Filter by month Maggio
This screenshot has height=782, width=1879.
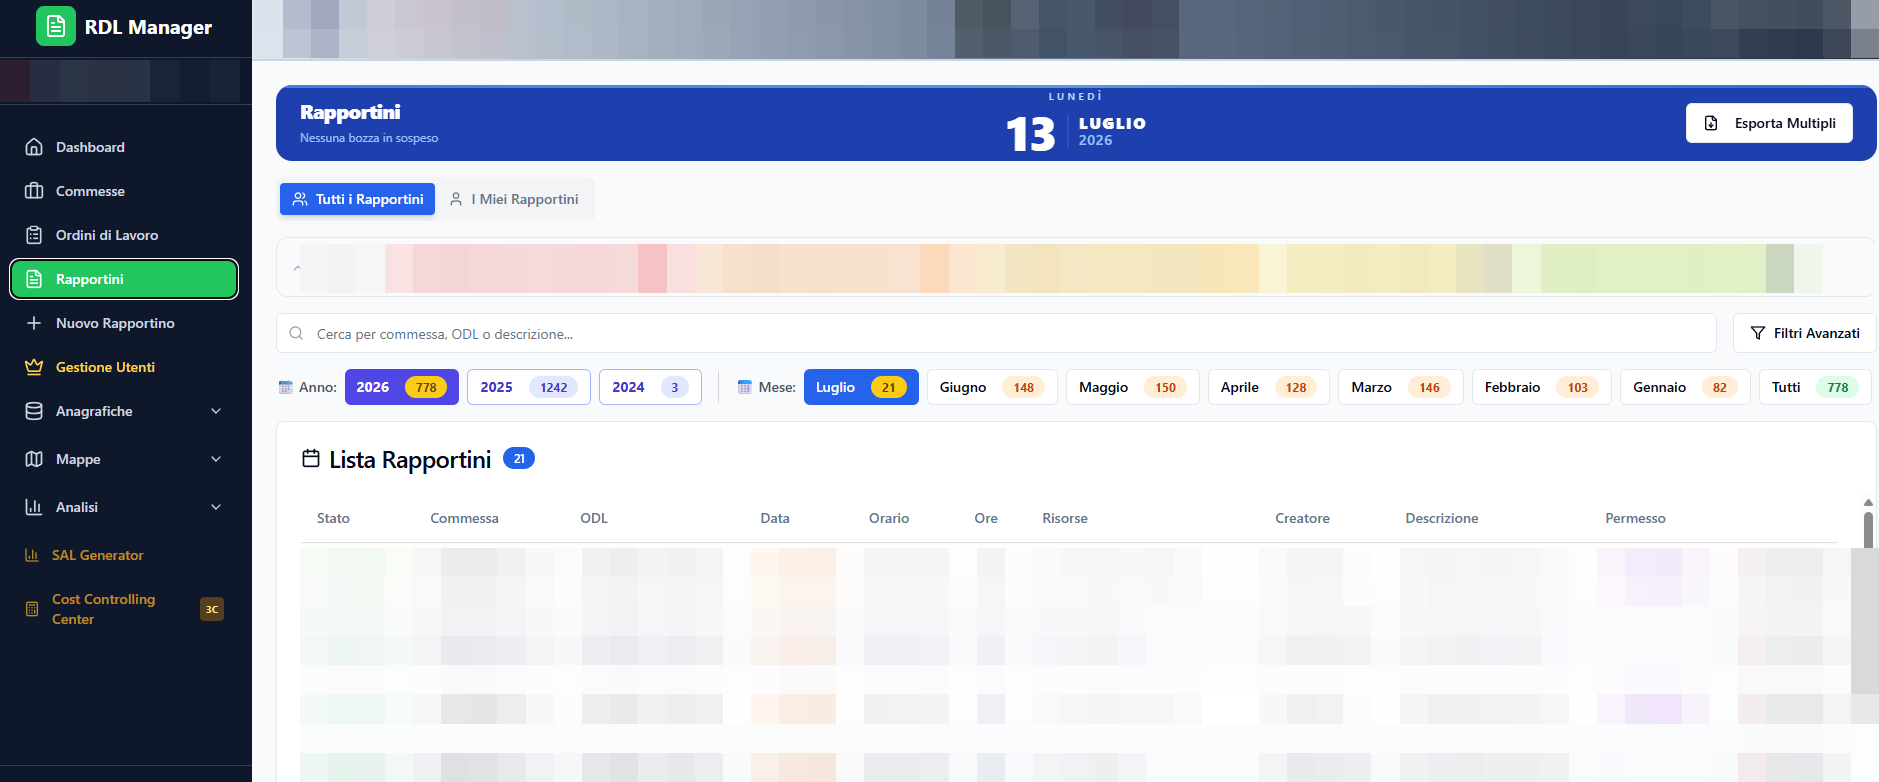[1133, 387]
